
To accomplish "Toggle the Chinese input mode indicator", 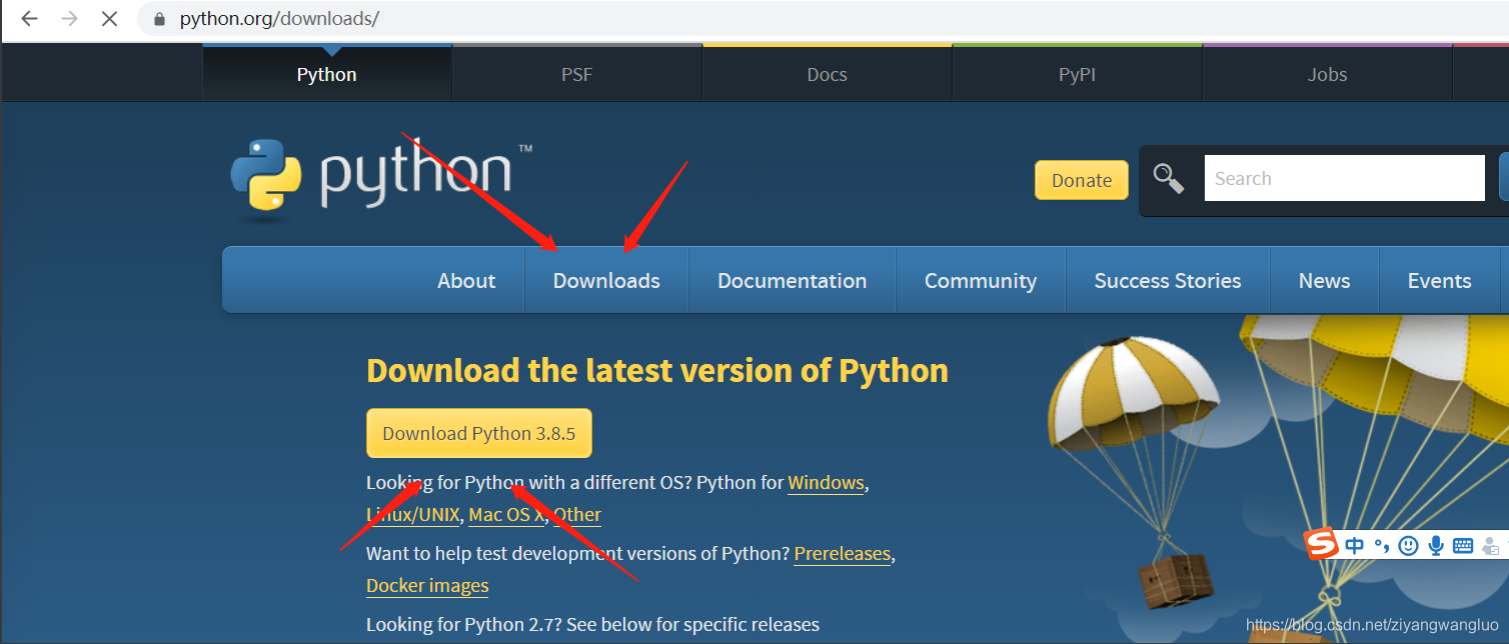I will tap(1354, 545).
